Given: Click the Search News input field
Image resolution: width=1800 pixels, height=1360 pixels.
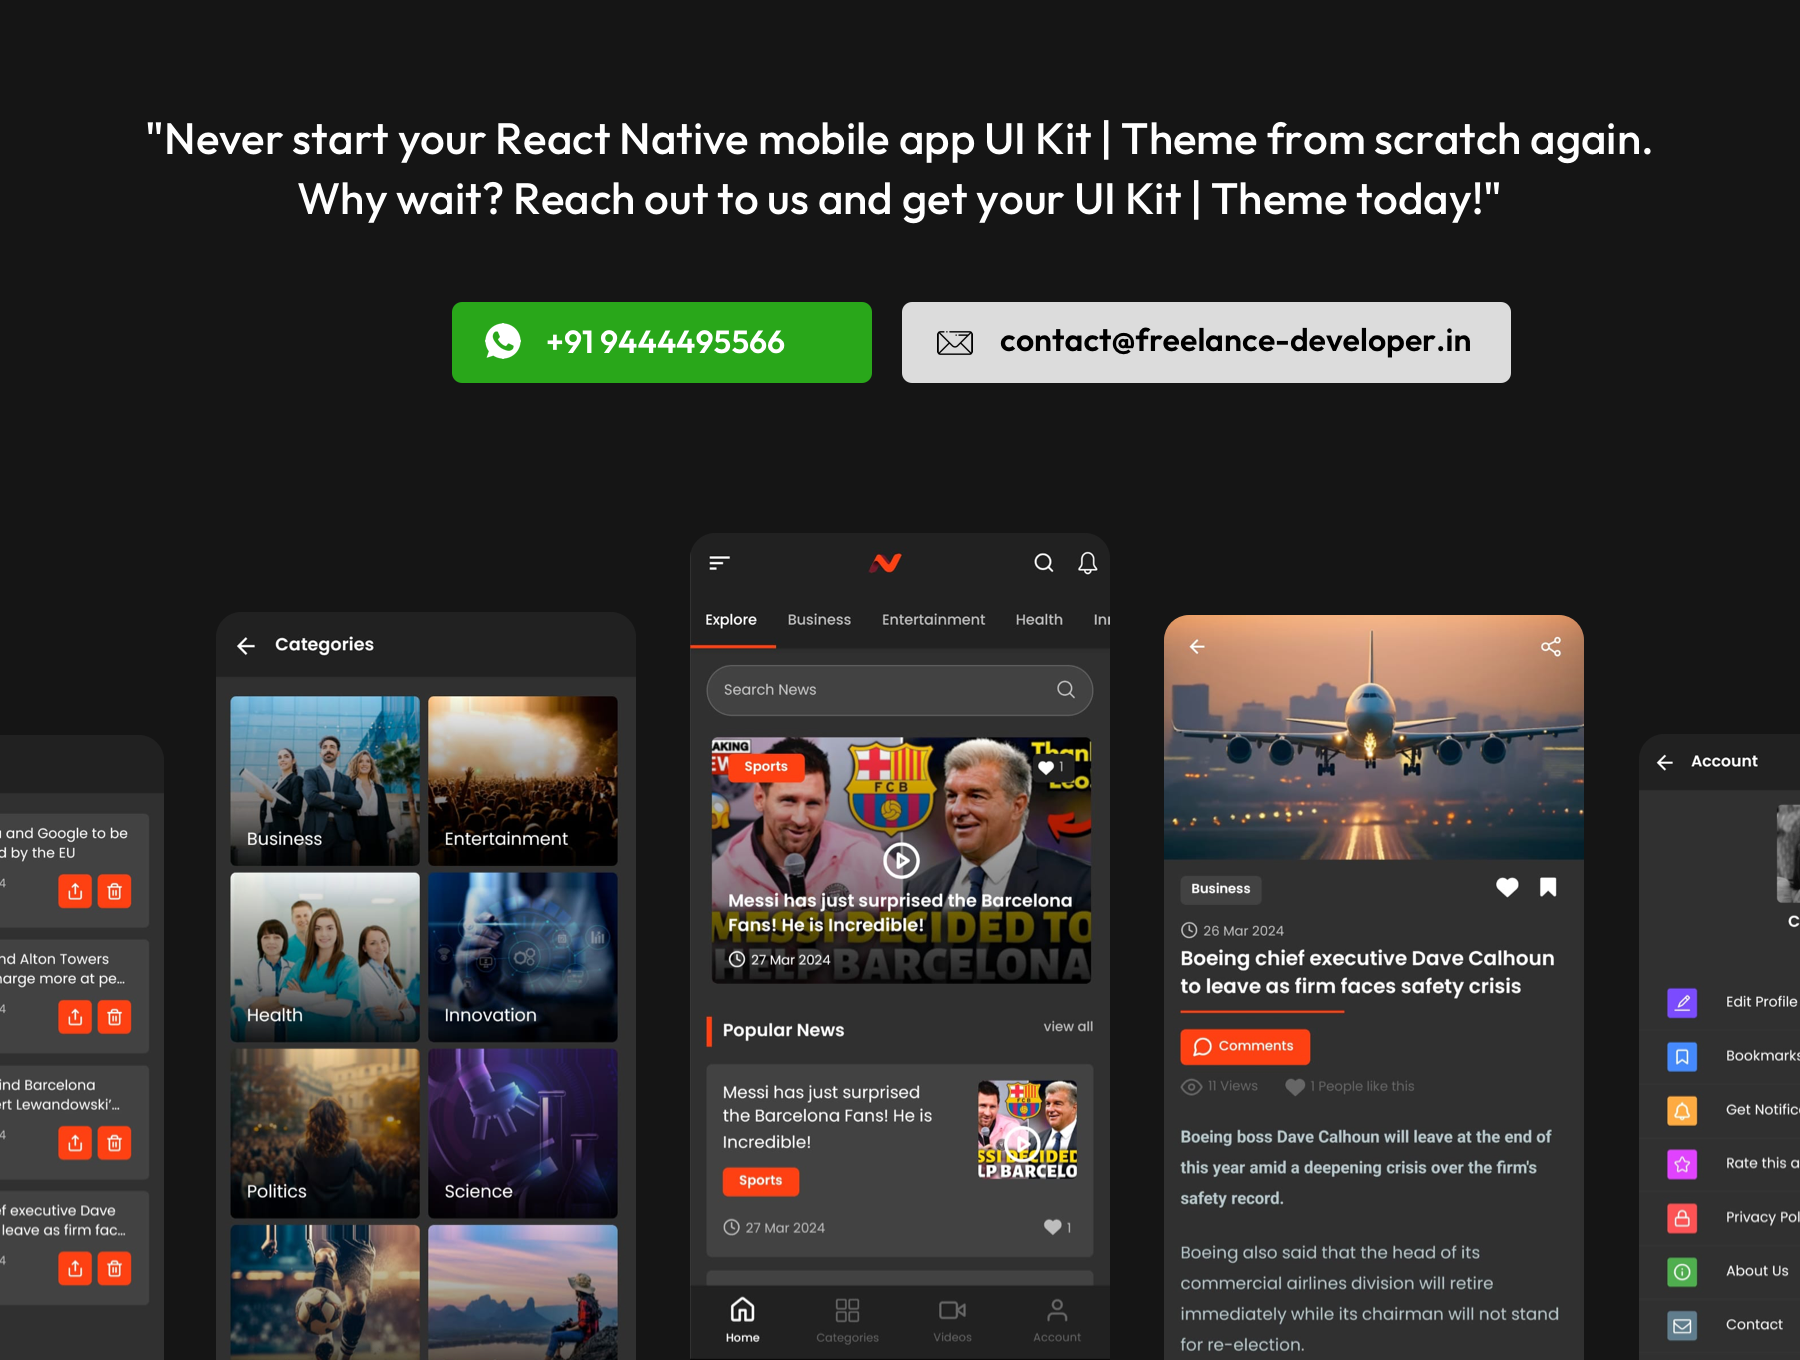Looking at the screenshot, I should click(x=880, y=690).
